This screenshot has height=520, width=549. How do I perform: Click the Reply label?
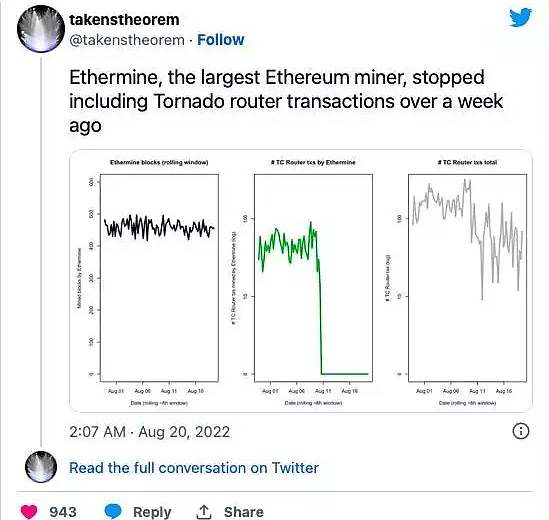click(152, 512)
